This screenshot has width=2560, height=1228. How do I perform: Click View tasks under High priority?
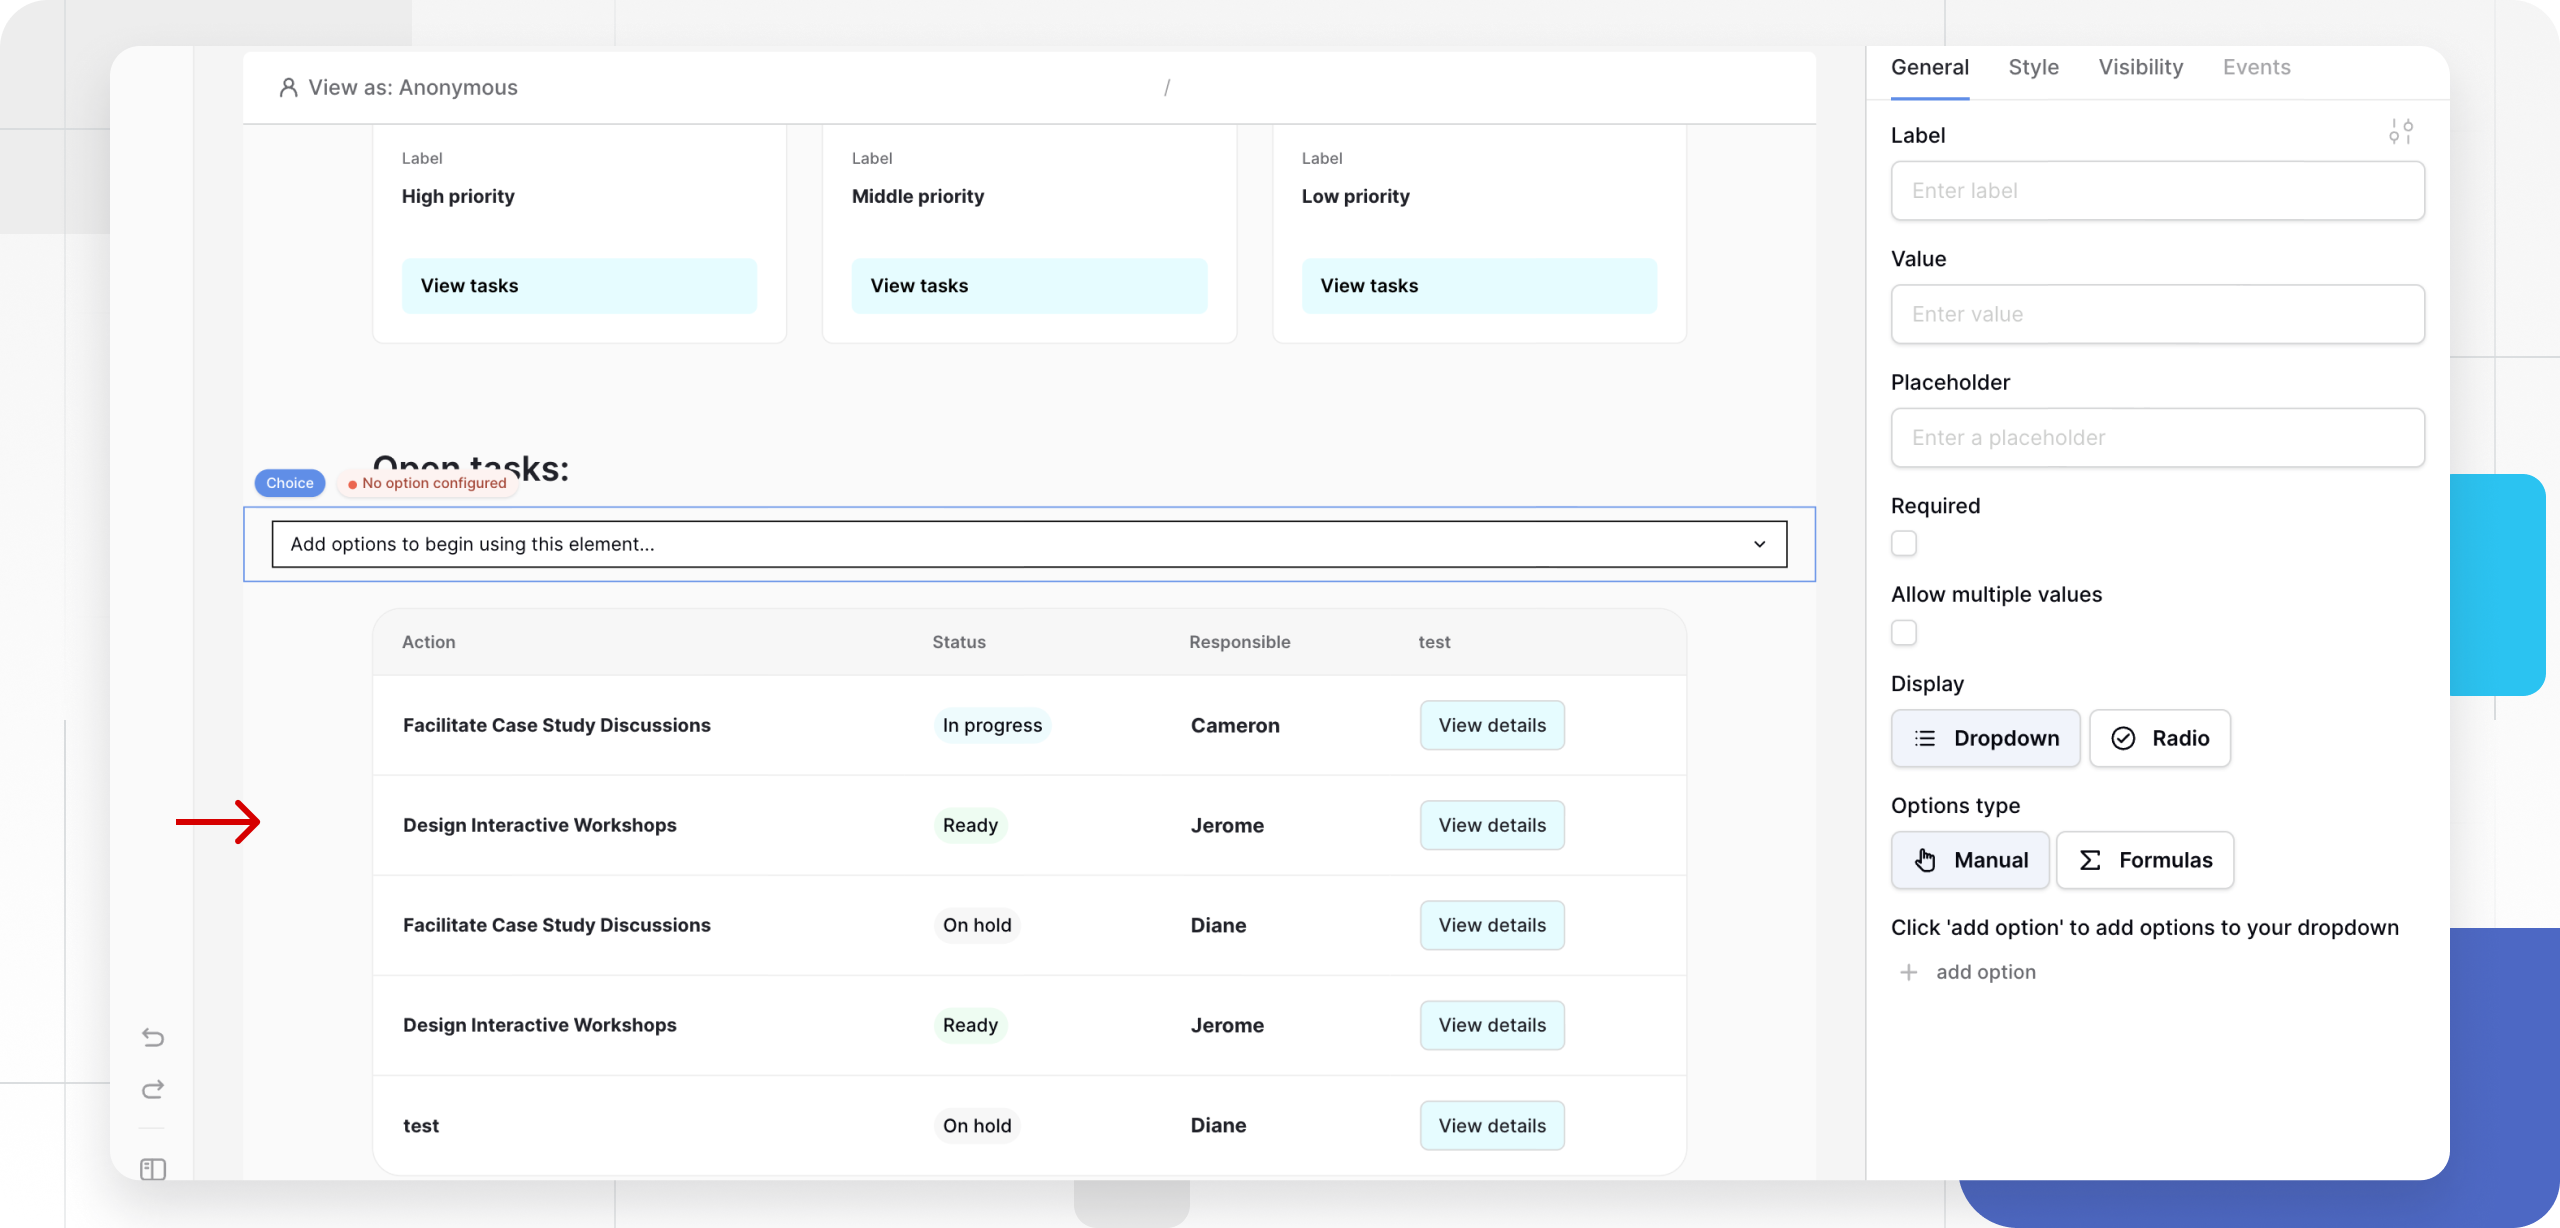[x=579, y=285]
